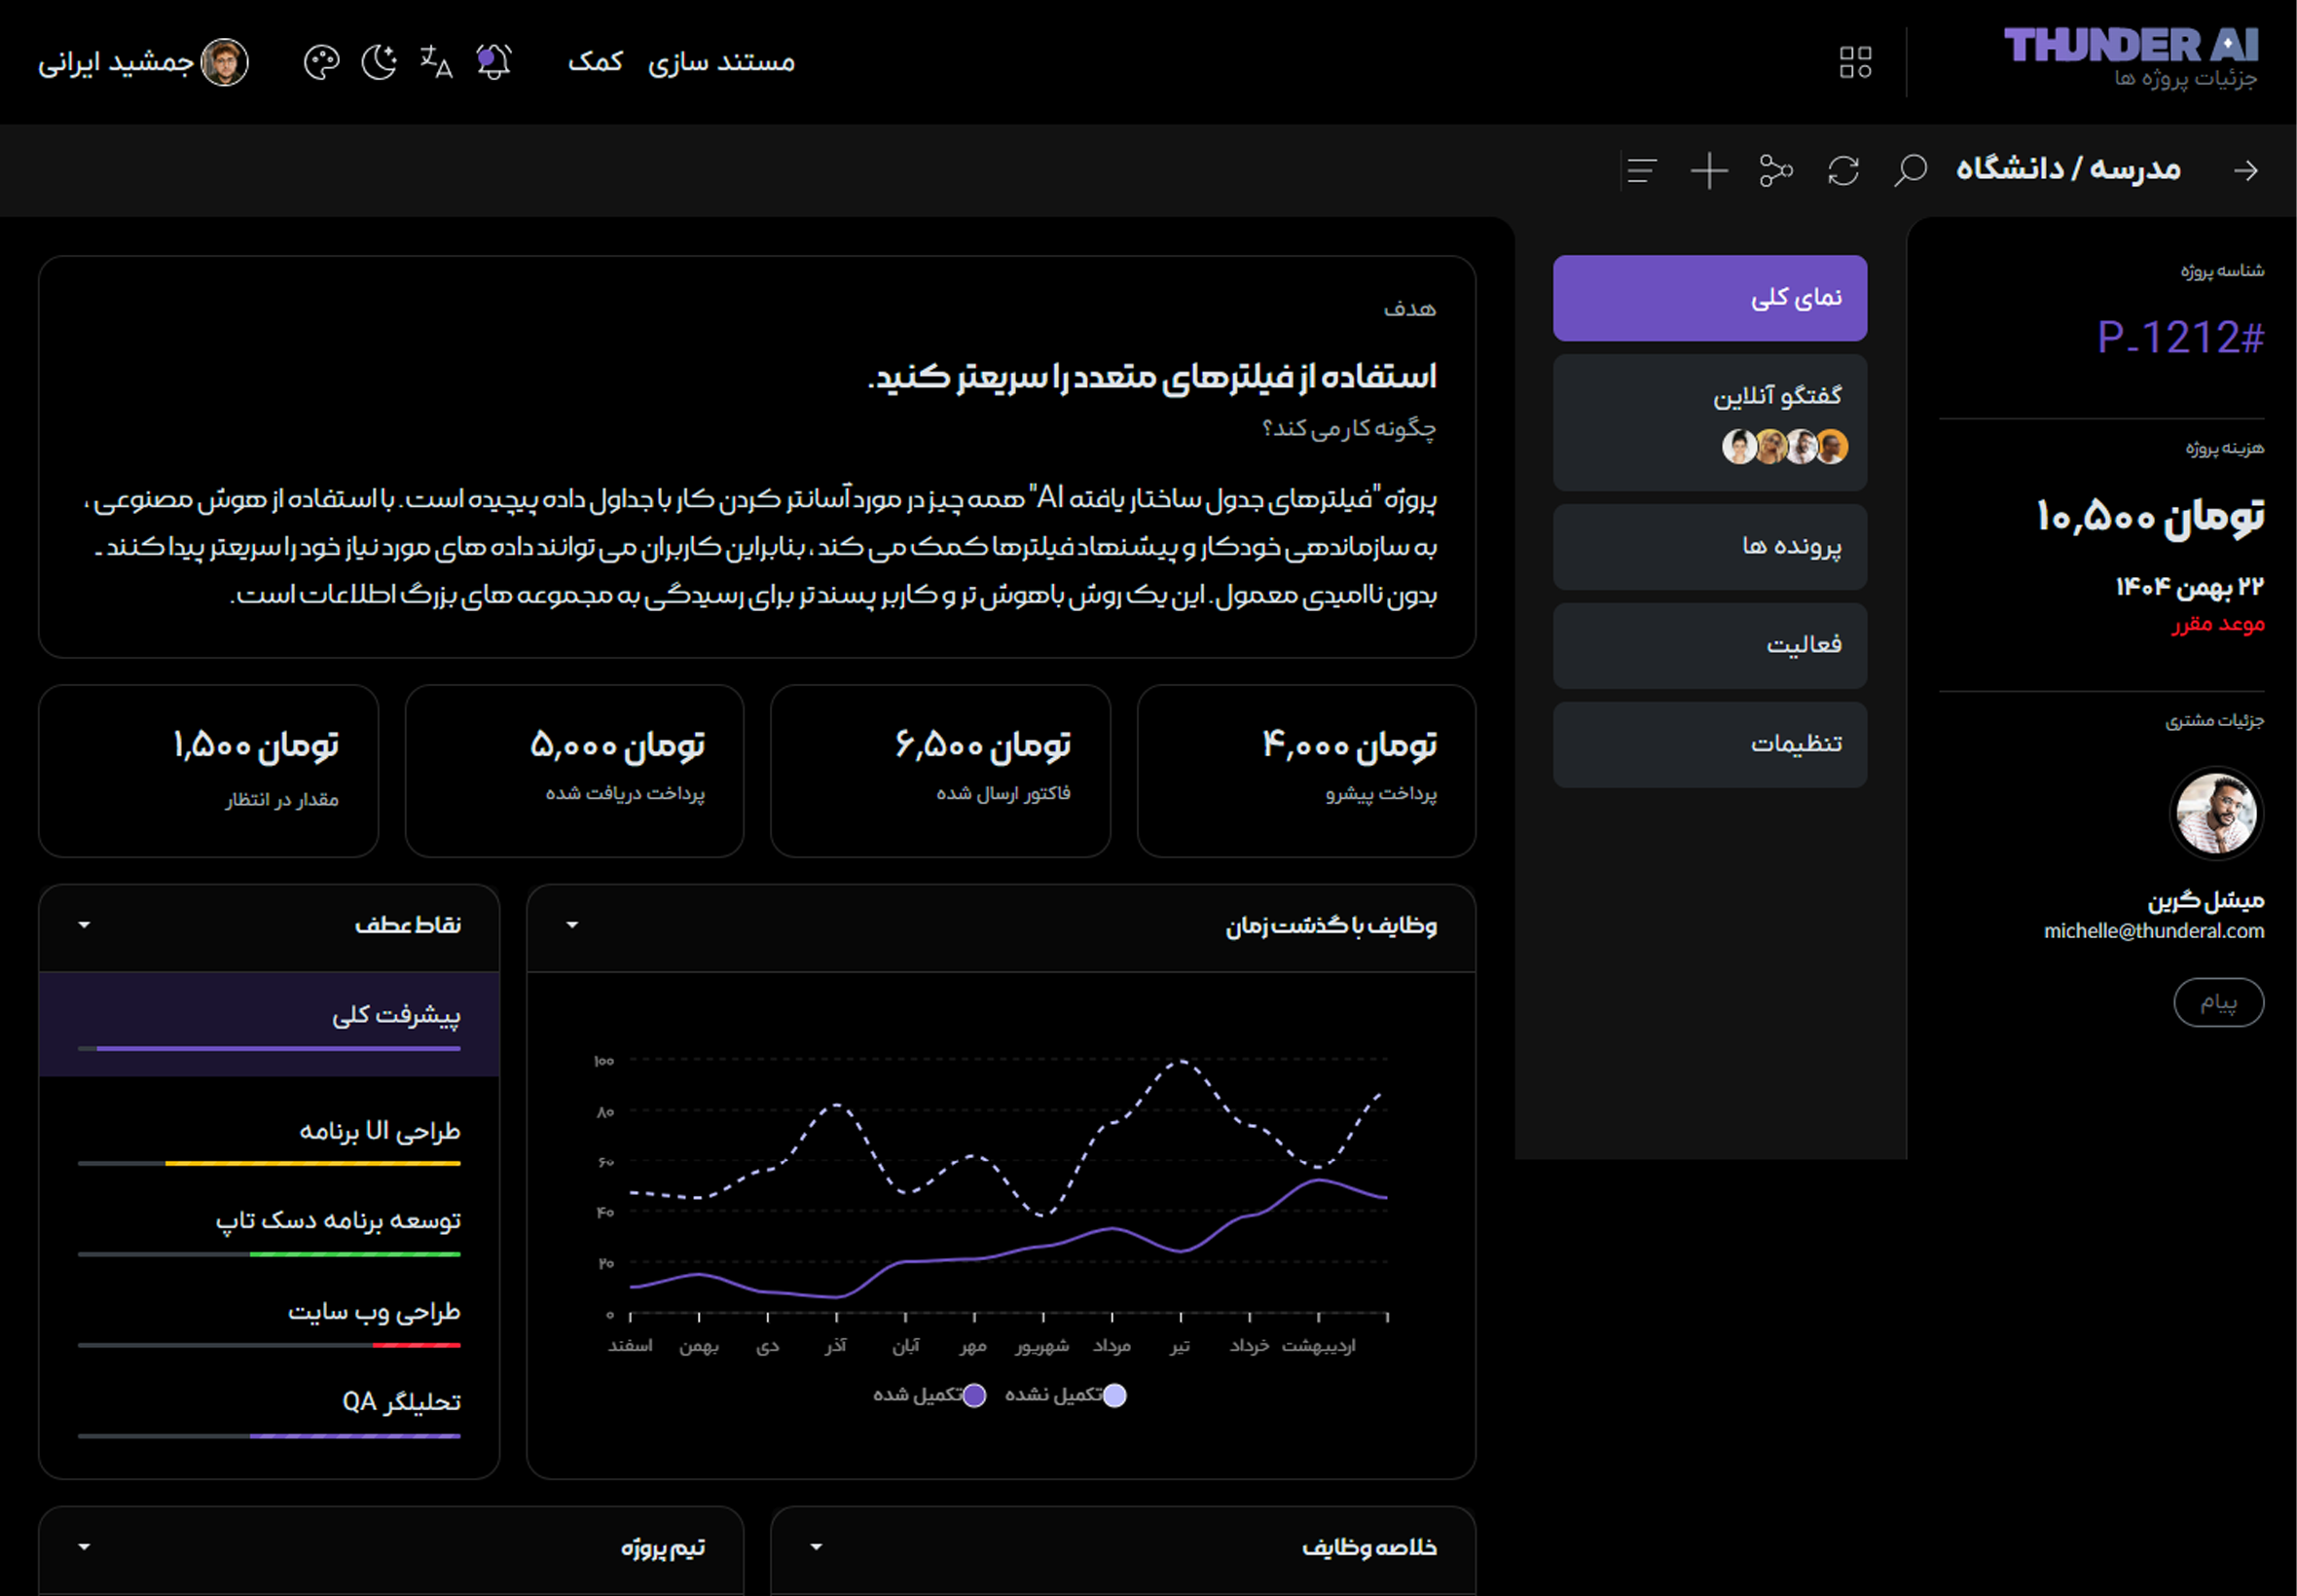This screenshot has width=2297, height=1596.
Task: Click the search magnifier icon
Action: [1910, 170]
